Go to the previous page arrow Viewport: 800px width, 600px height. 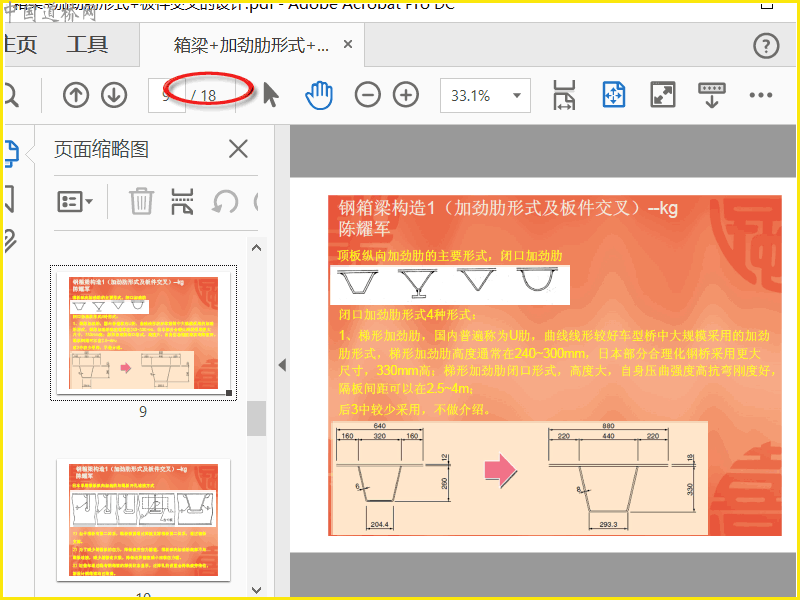(76, 95)
